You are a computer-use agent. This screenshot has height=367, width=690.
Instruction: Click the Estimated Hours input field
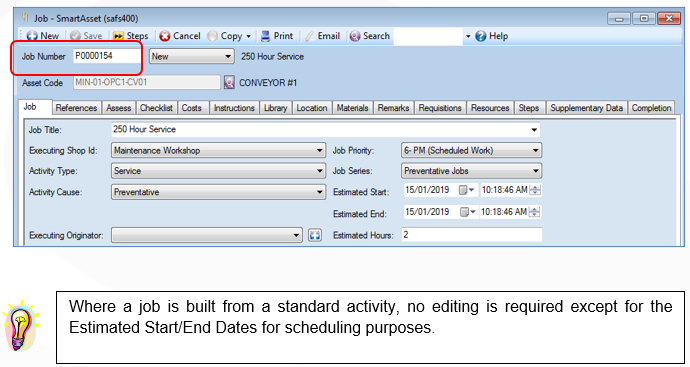472,235
